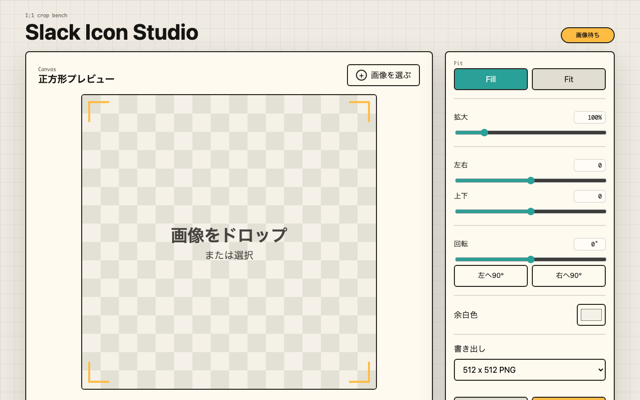The image size is (640, 400).
Task: Open the 余白色 color swatch
Action: [x=591, y=315]
